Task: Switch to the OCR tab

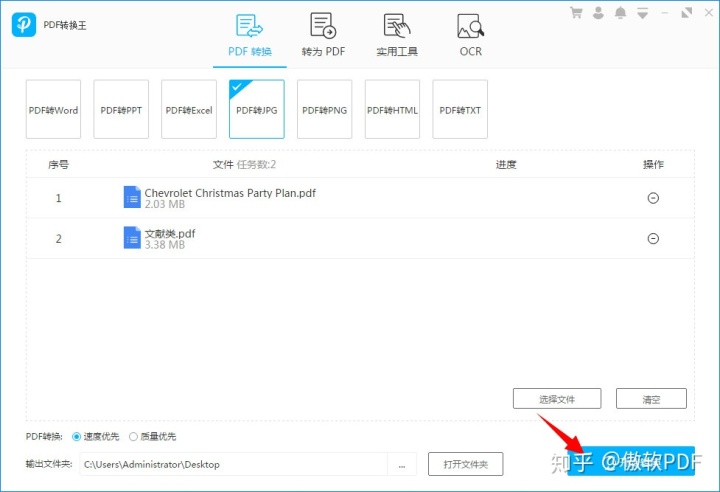Action: click(471, 36)
